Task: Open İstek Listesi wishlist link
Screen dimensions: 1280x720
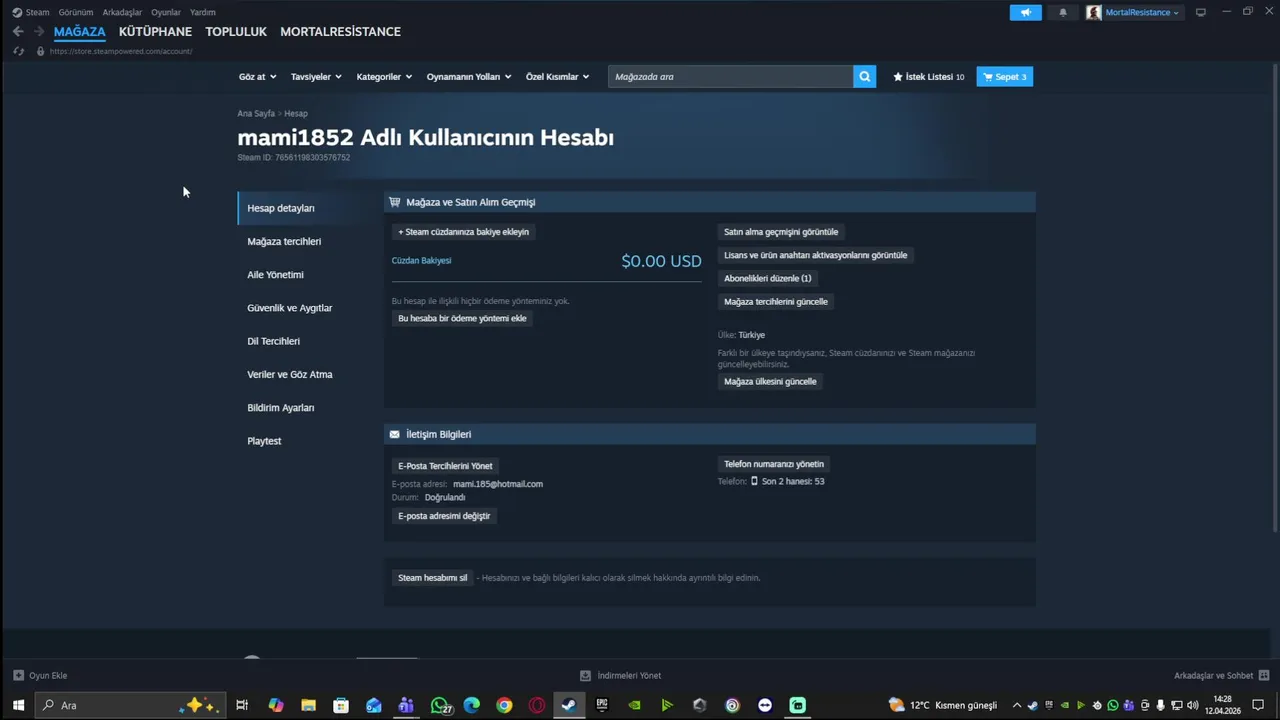Action: coord(929,76)
